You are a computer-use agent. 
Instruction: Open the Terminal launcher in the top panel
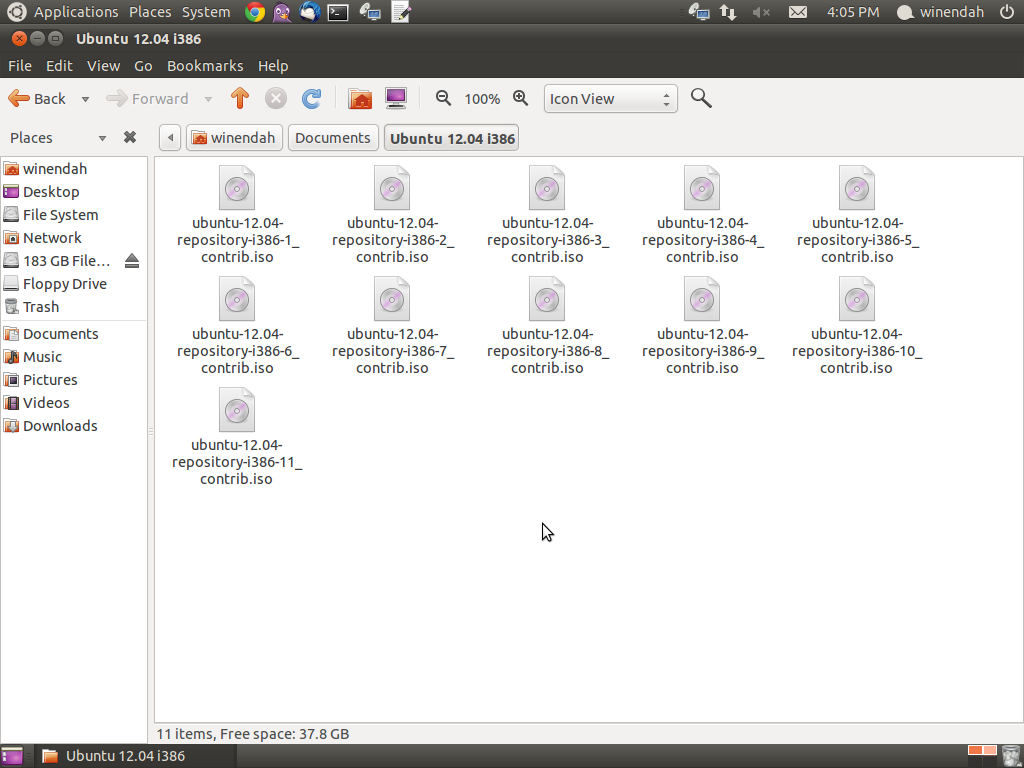[x=338, y=12]
